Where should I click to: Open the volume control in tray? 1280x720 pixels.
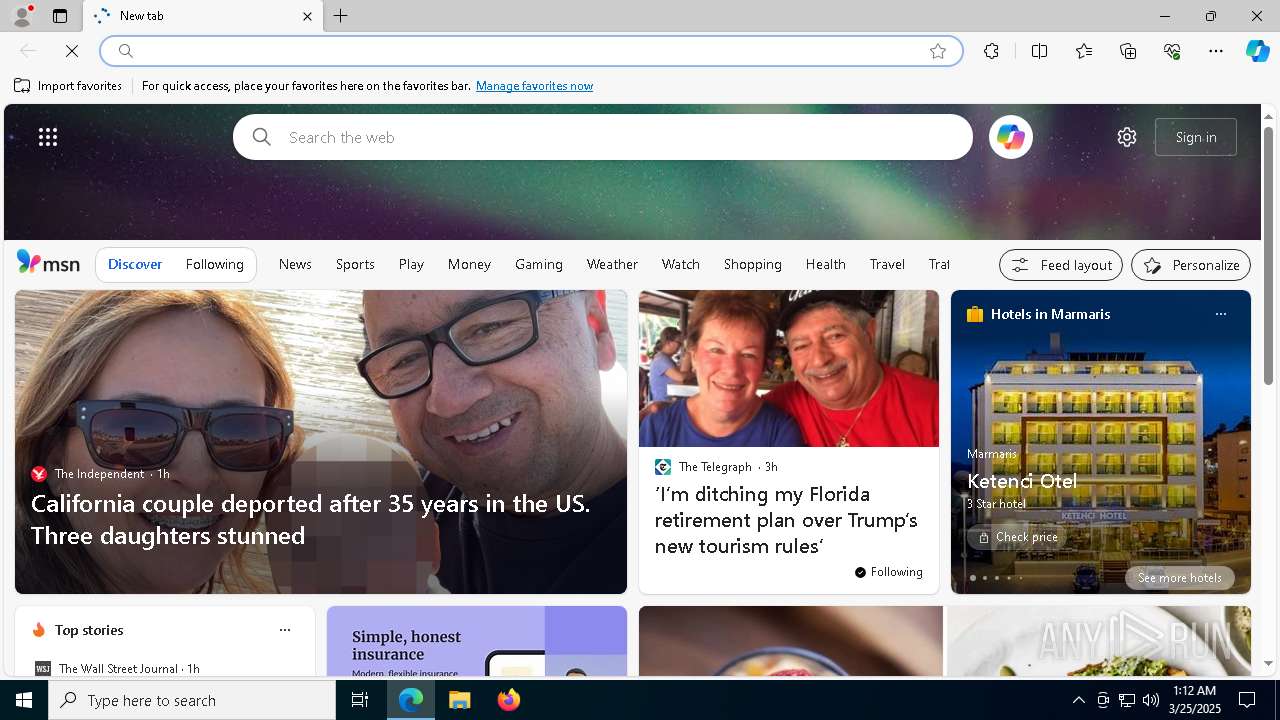[1150, 700]
